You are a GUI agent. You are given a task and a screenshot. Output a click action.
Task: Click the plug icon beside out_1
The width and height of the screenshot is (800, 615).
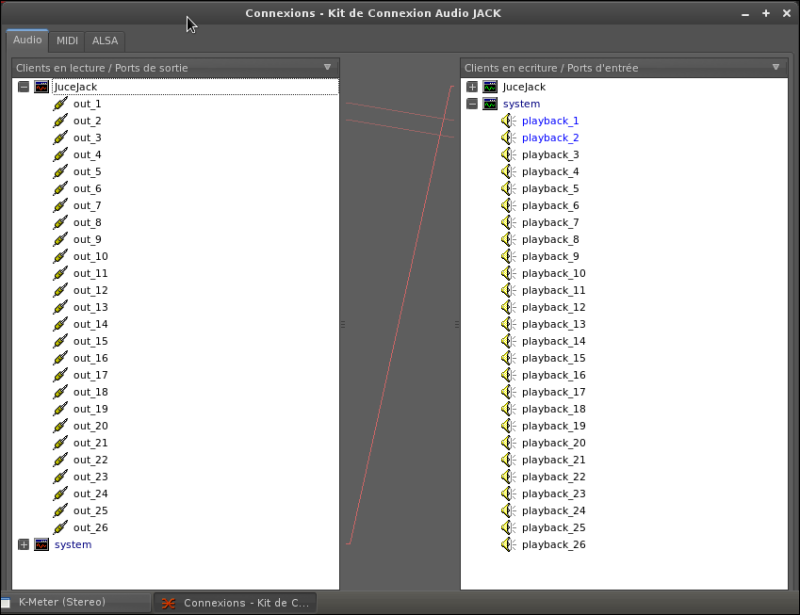click(x=60, y=104)
